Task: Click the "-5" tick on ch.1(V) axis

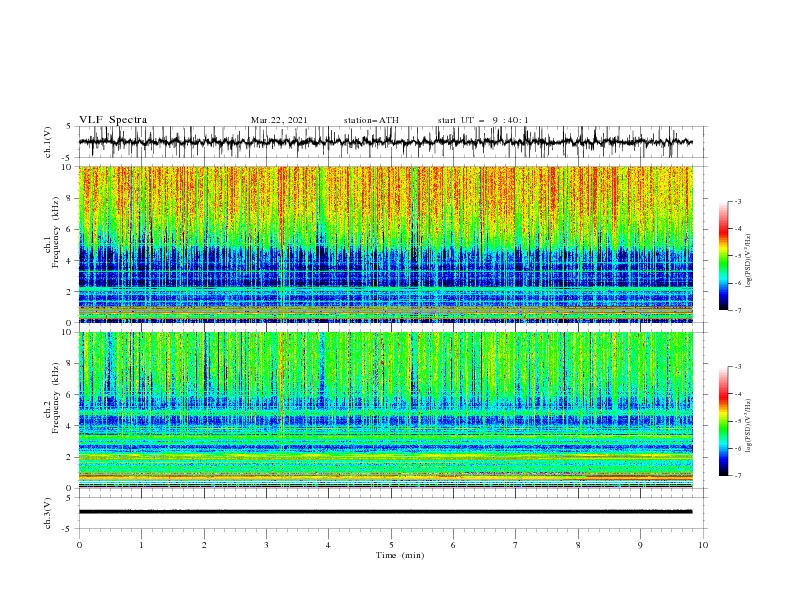Action: [68, 158]
